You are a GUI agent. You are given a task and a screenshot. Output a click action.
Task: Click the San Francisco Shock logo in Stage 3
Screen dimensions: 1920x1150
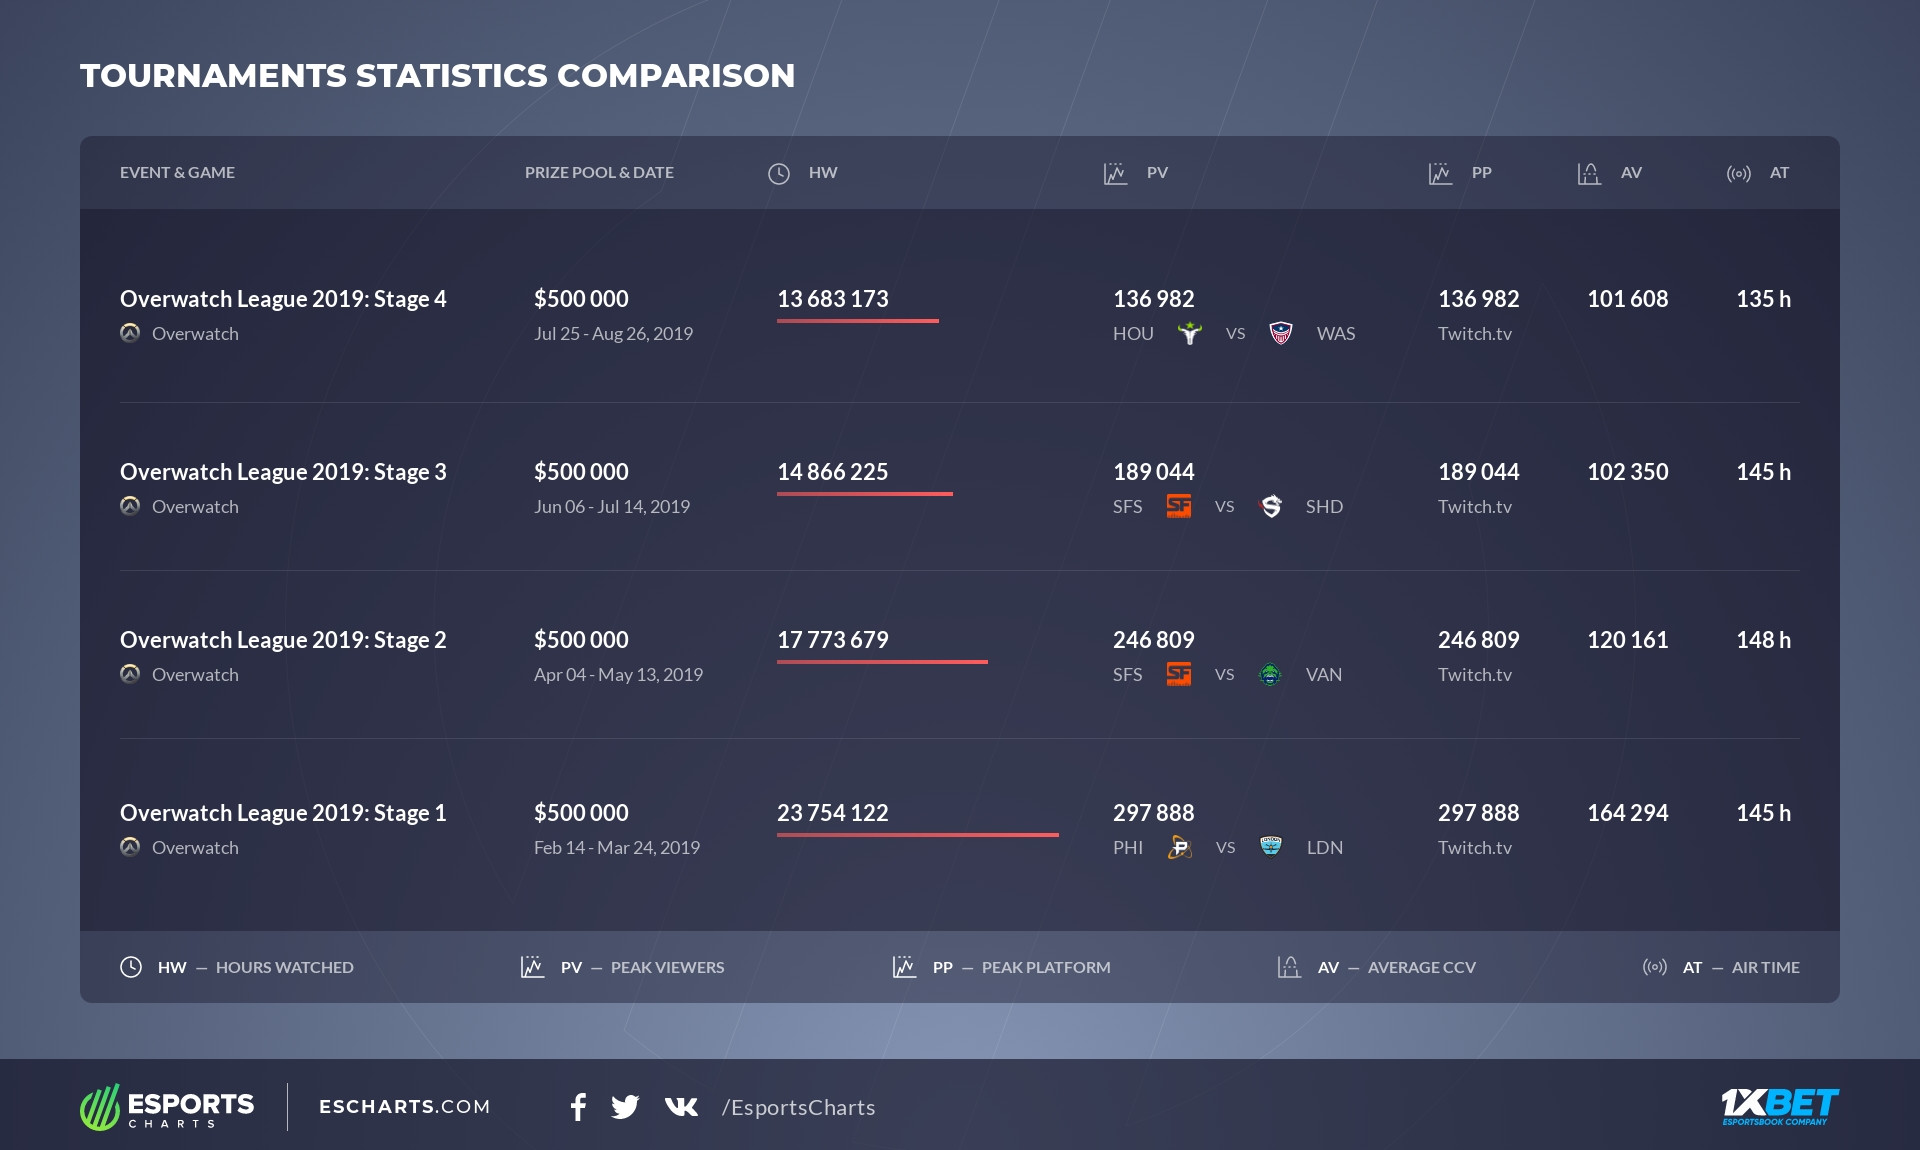click(x=1179, y=507)
